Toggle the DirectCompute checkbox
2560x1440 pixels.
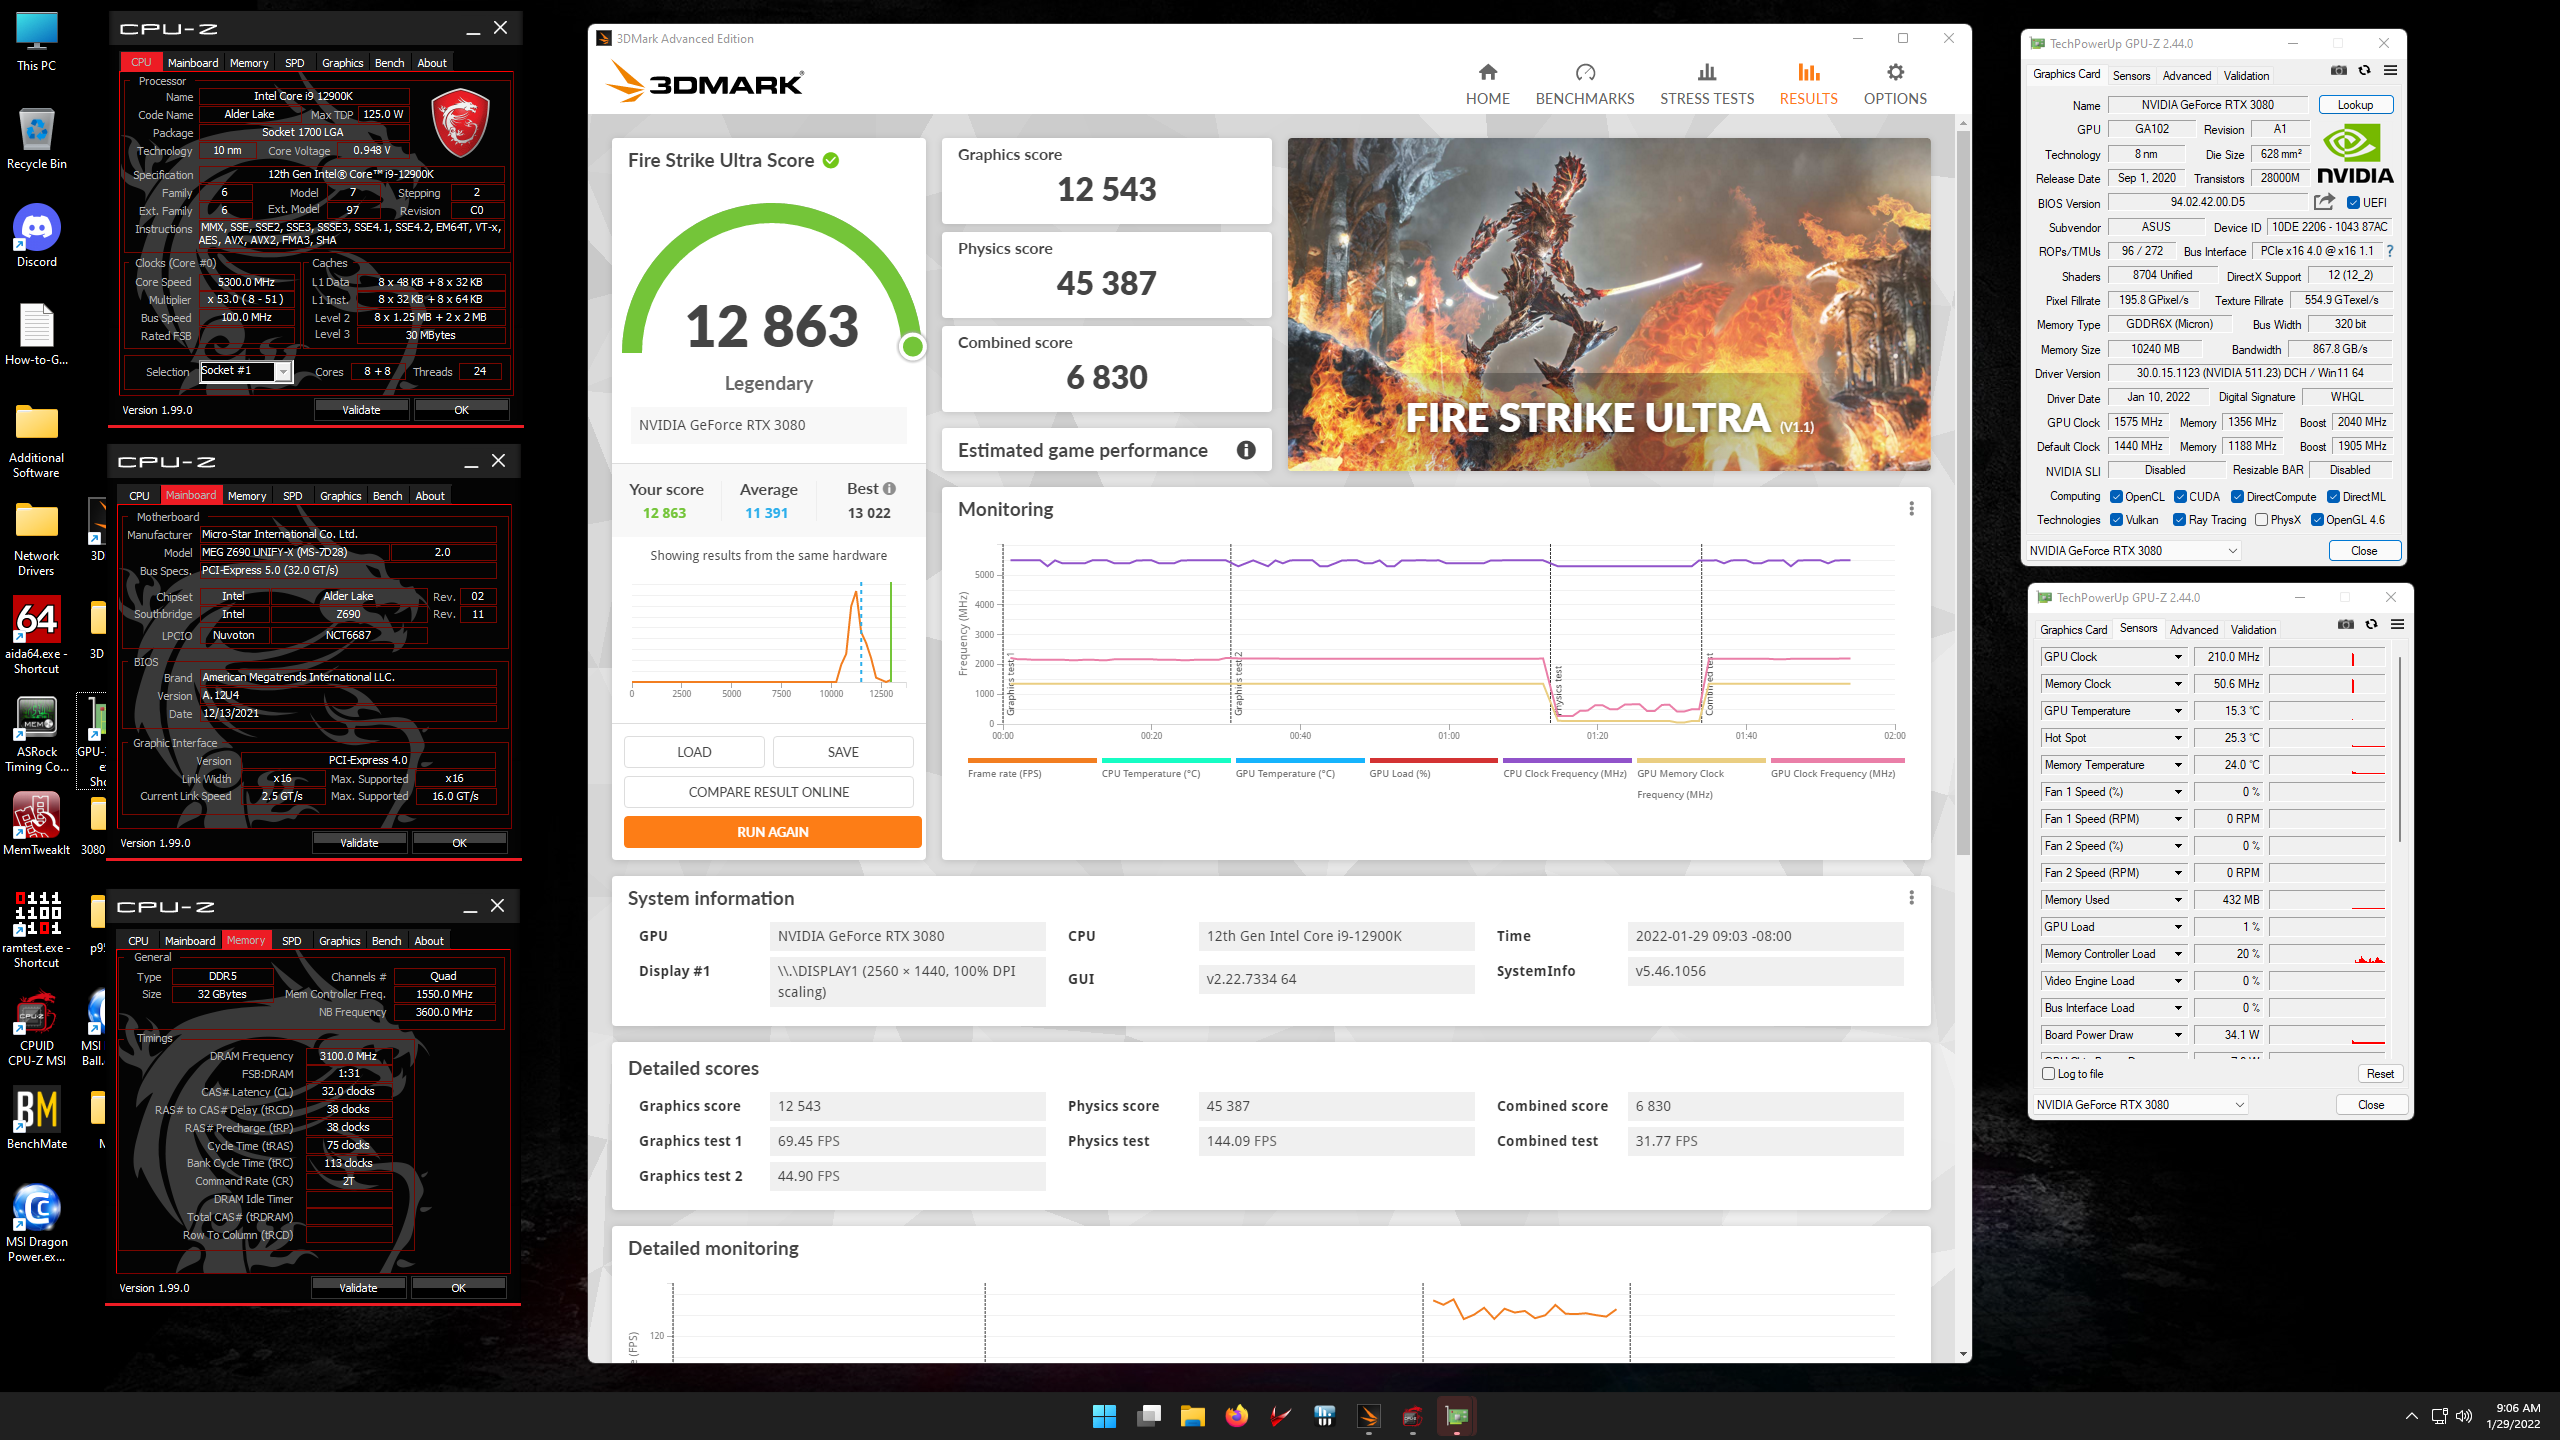(2238, 497)
